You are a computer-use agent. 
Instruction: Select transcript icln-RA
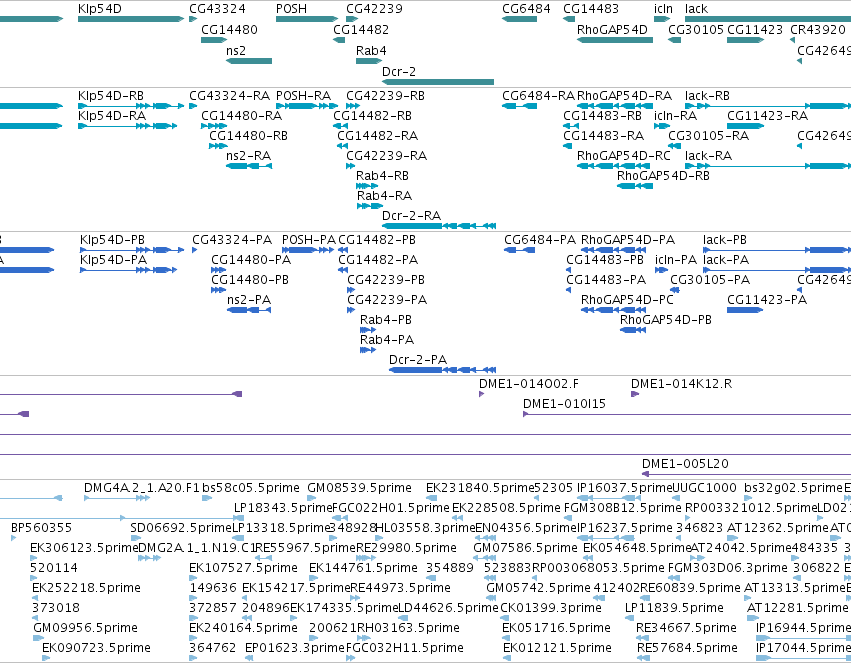(676, 116)
